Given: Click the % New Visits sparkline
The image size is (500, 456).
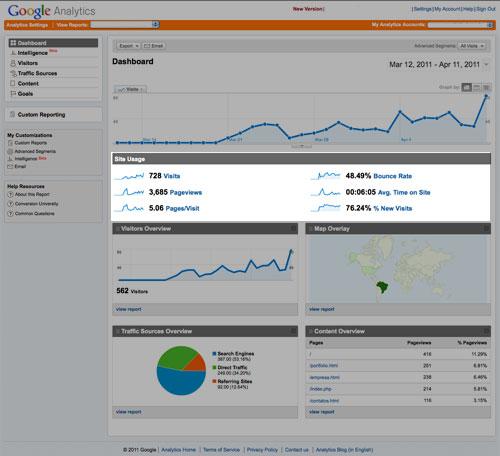Looking at the screenshot, I should point(325,208).
